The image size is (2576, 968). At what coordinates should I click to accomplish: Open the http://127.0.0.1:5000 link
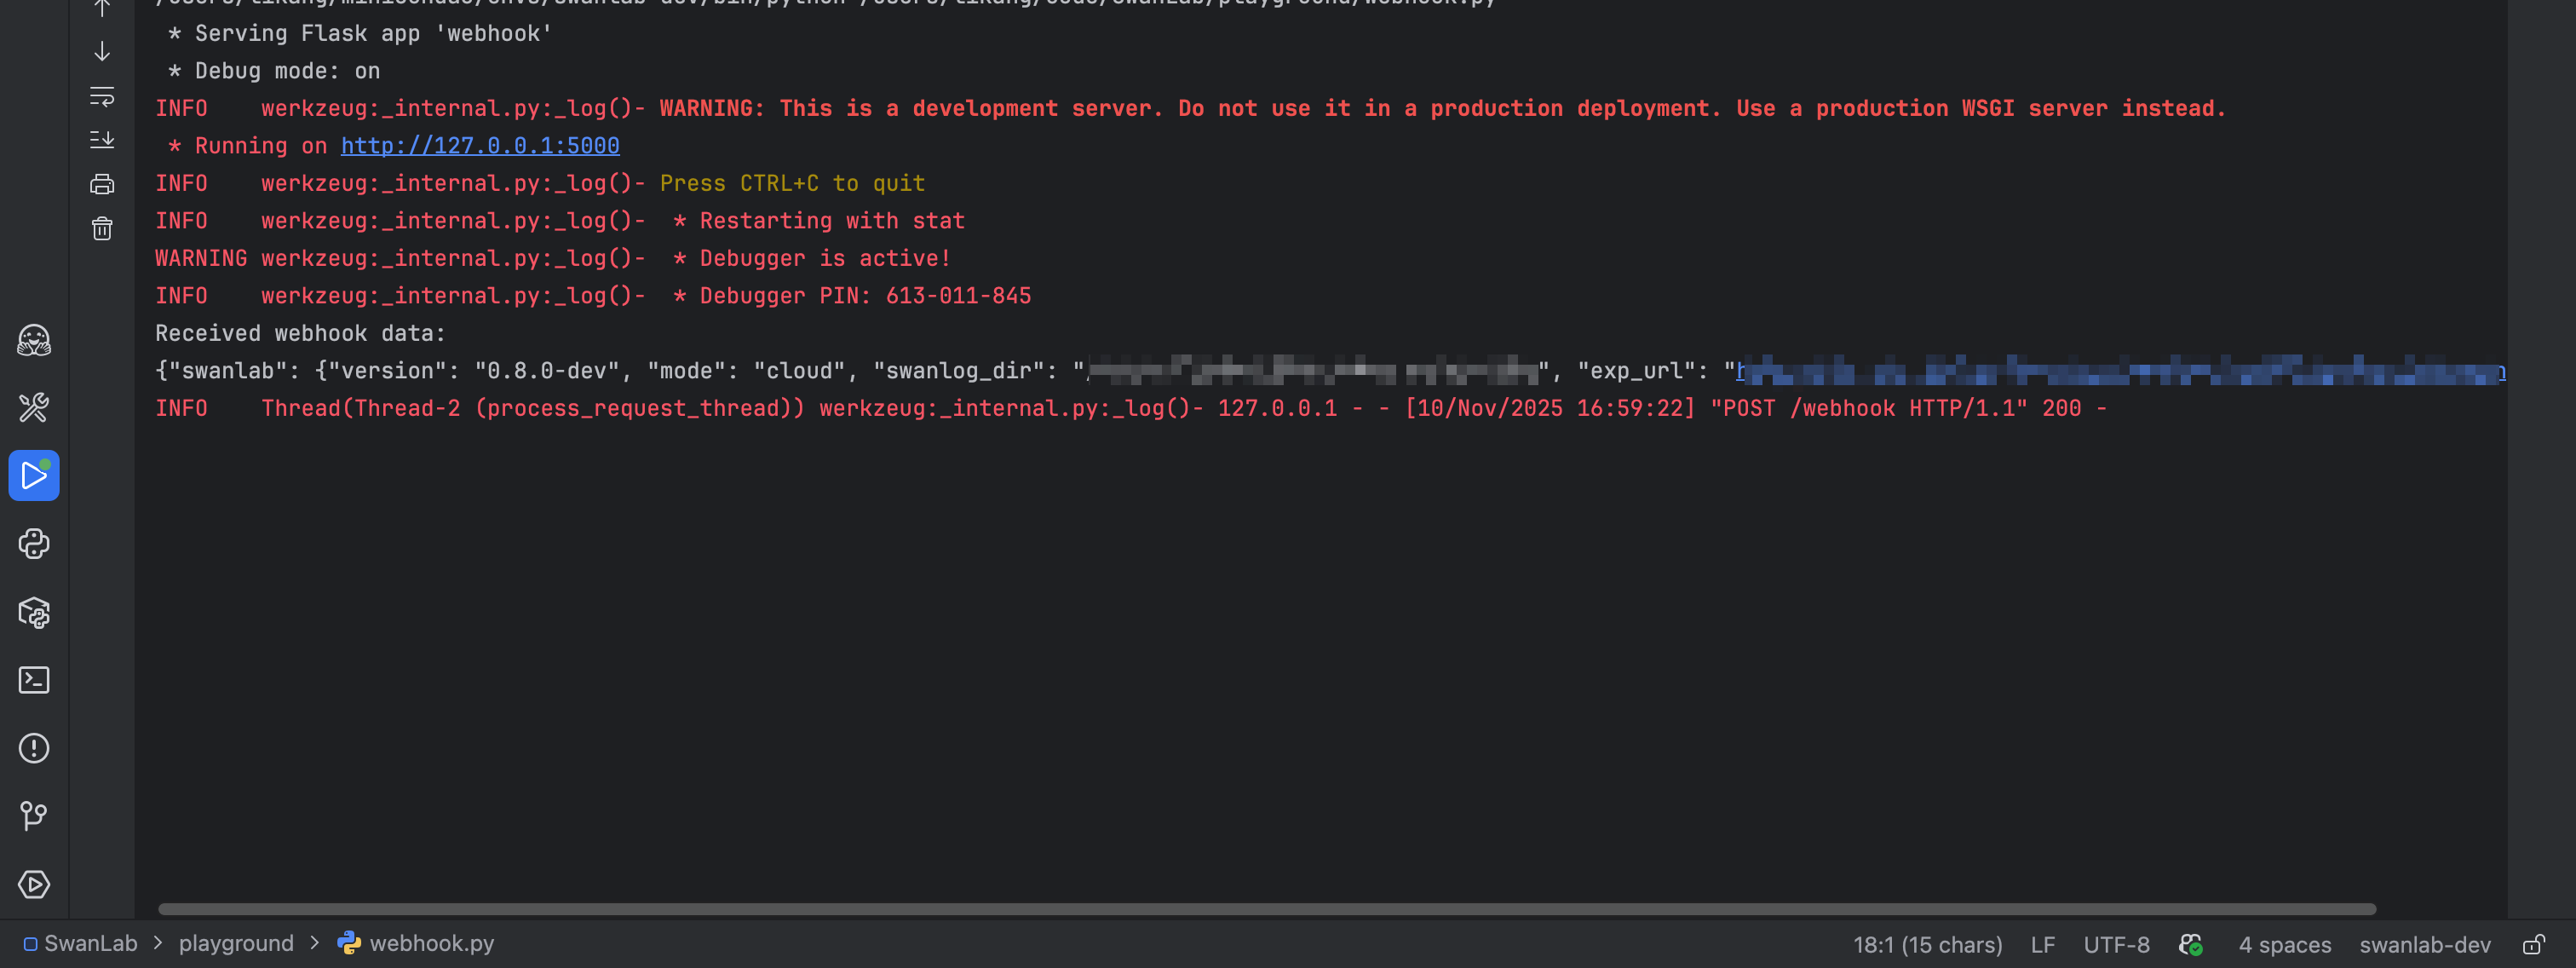pyautogui.click(x=480, y=146)
